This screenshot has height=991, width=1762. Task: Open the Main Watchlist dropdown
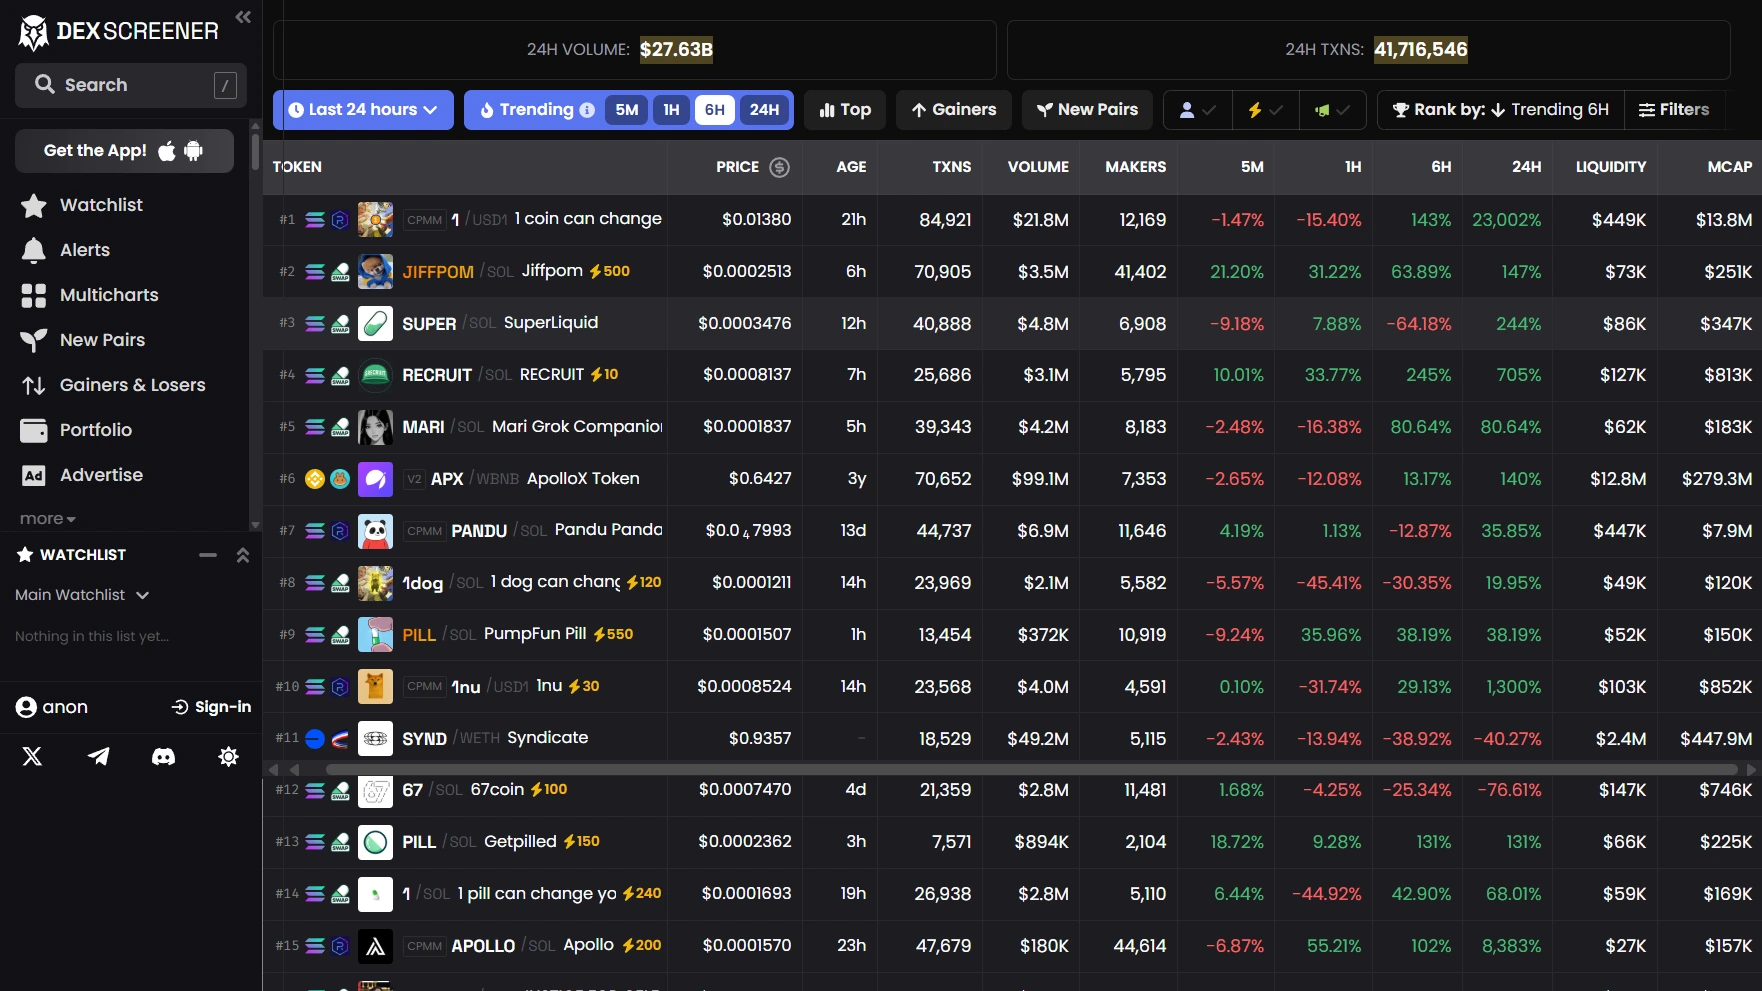click(x=82, y=595)
